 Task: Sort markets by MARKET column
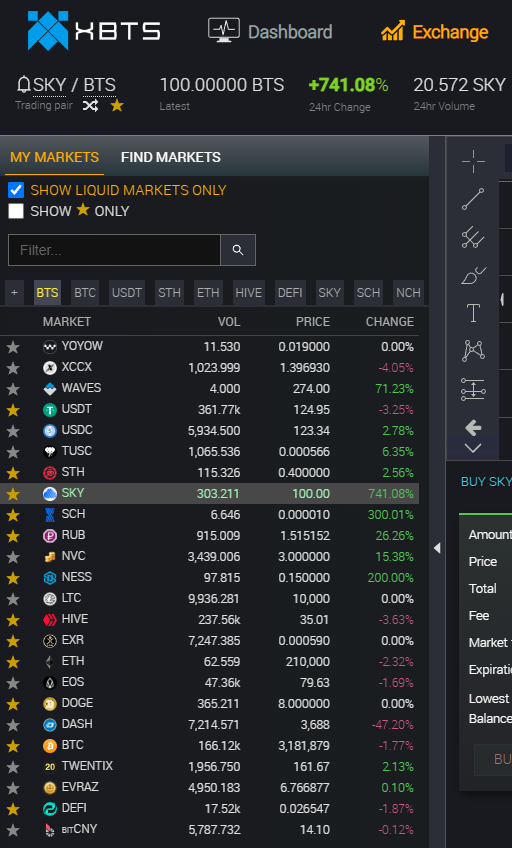(67, 322)
